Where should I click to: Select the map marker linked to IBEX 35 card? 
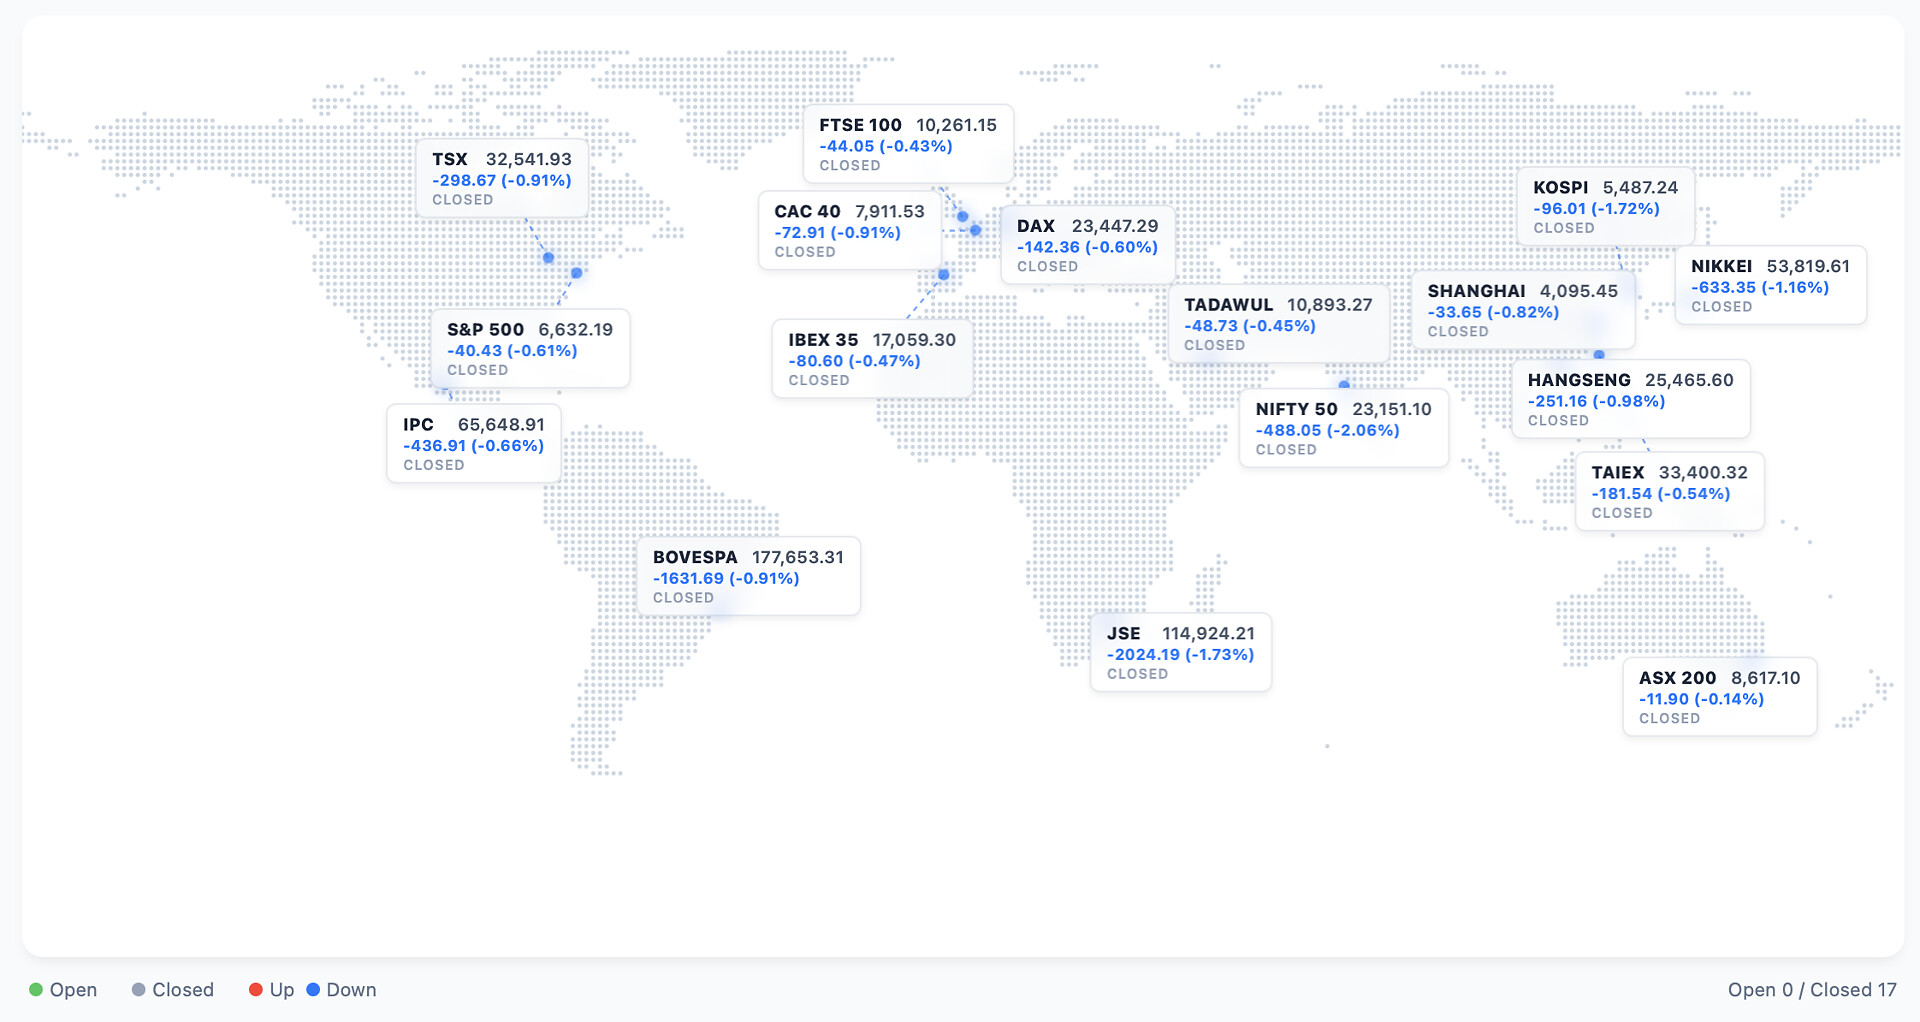click(x=943, y=274)
